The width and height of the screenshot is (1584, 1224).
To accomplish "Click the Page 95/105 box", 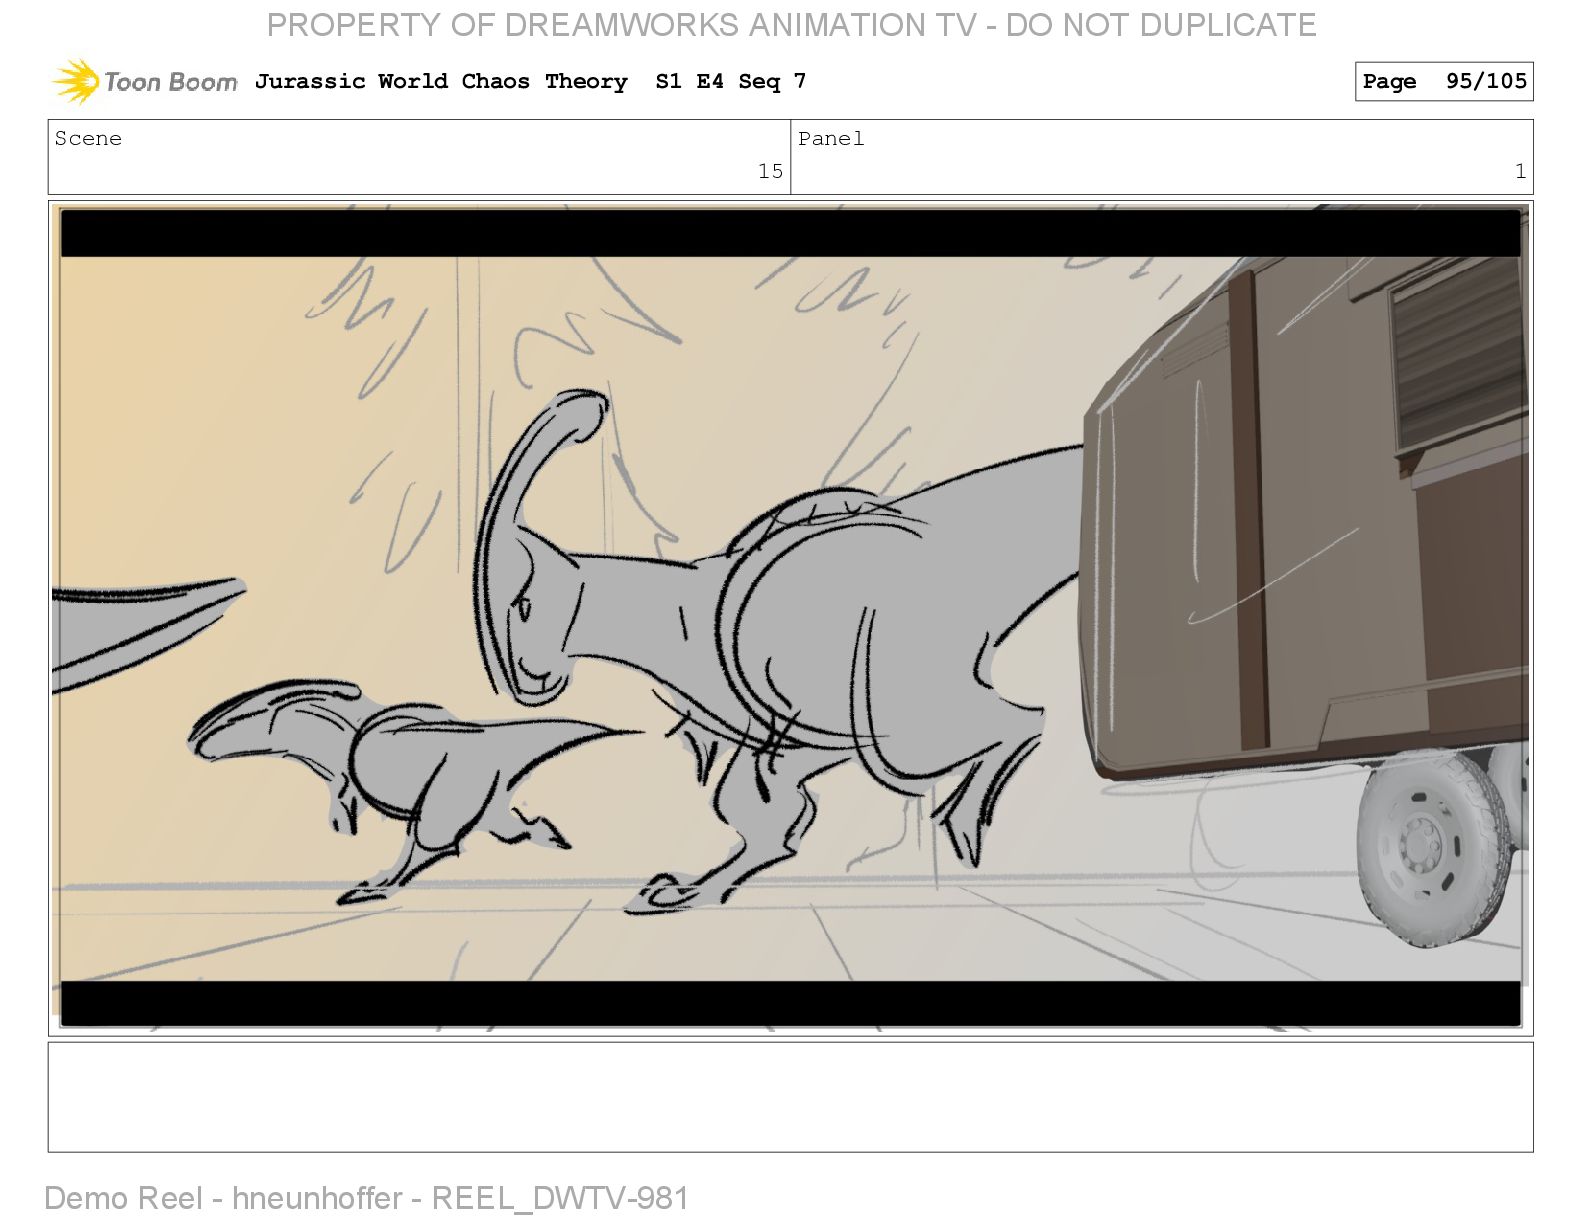I will click(x=1444, y=81).
